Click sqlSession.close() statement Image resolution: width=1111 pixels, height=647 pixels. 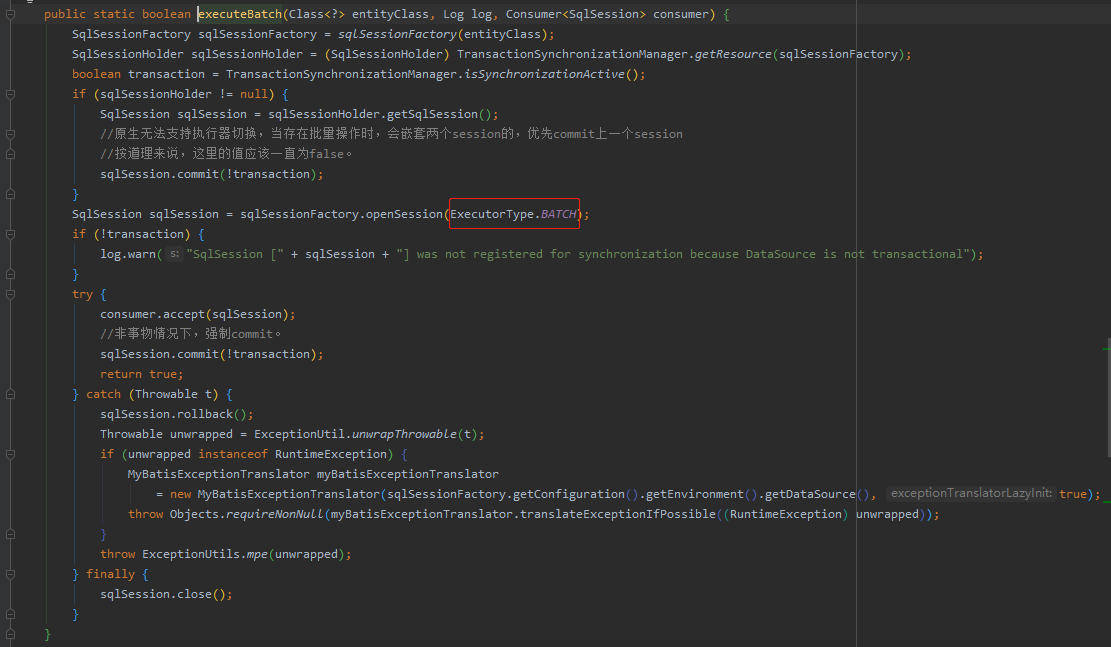166,594
